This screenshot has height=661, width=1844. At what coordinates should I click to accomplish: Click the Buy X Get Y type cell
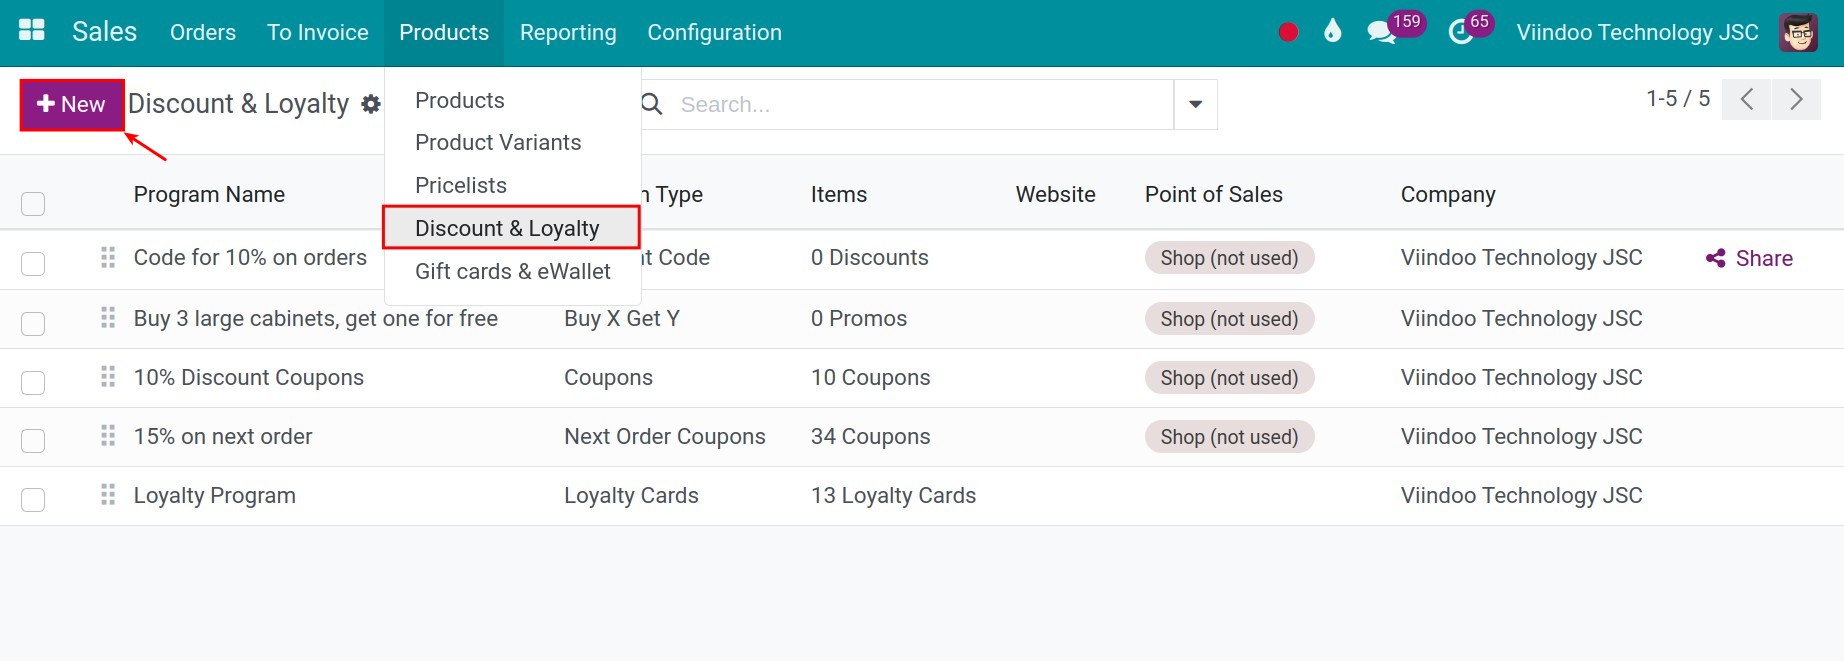pyautogui.click(x=621, y=318)
